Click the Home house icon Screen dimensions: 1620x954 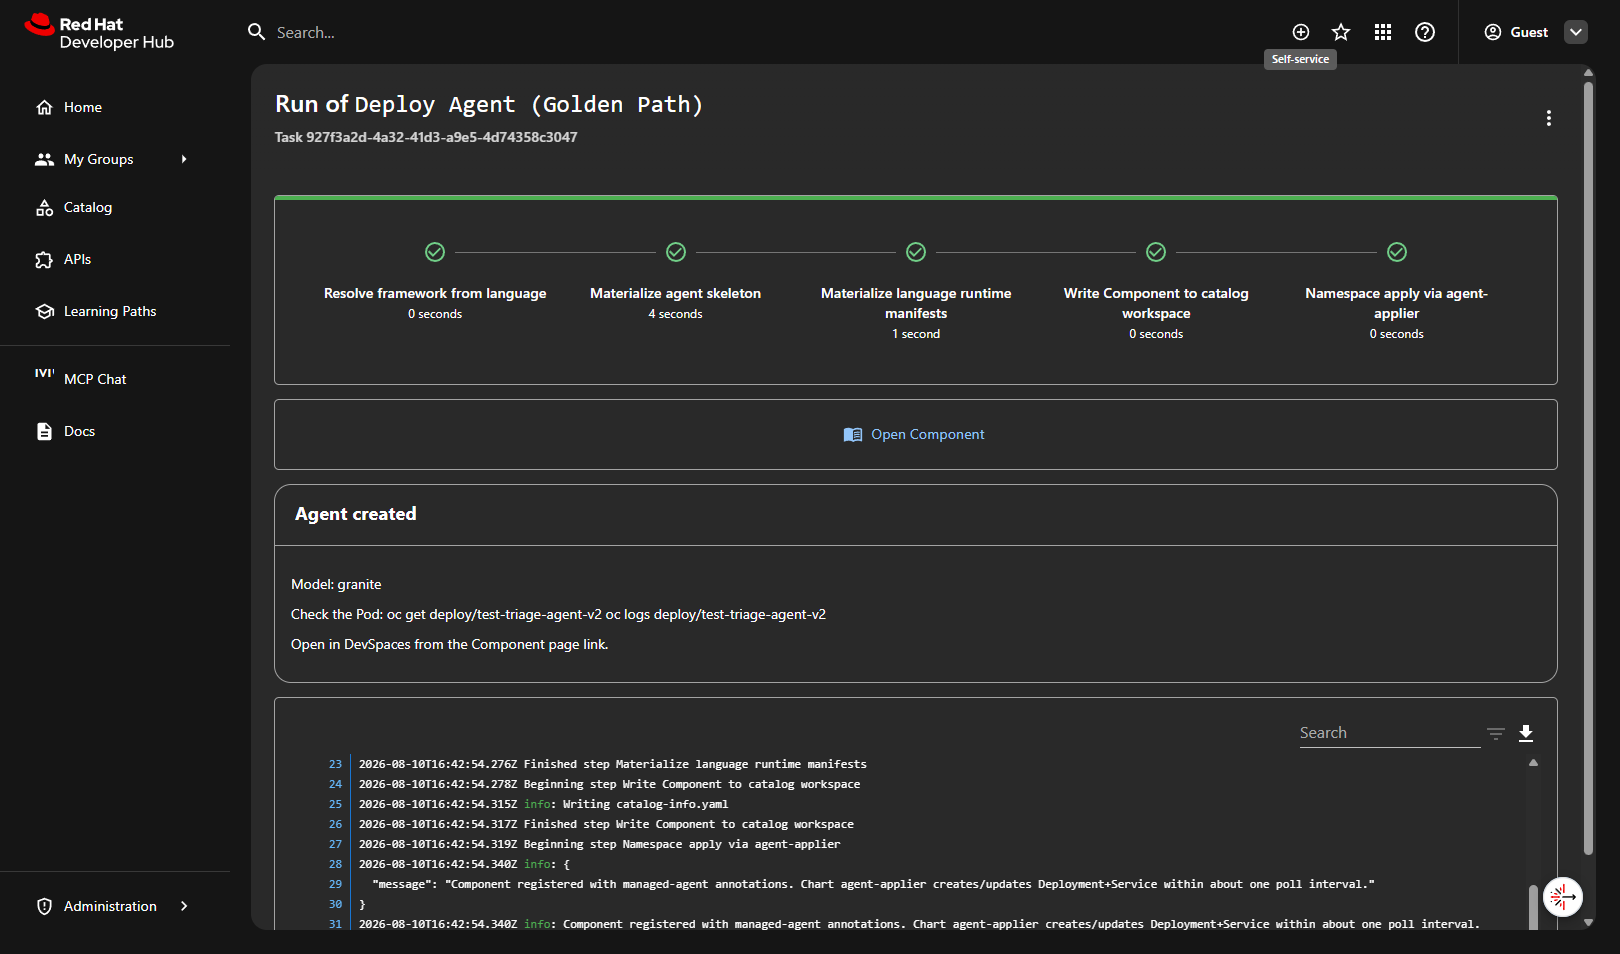click(x=44, y=107)
